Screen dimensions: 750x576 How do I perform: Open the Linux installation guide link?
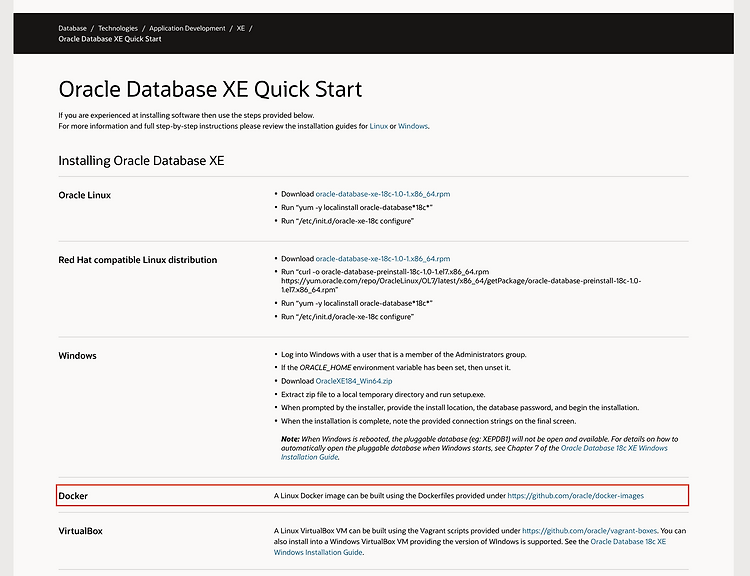pos(378,126)
